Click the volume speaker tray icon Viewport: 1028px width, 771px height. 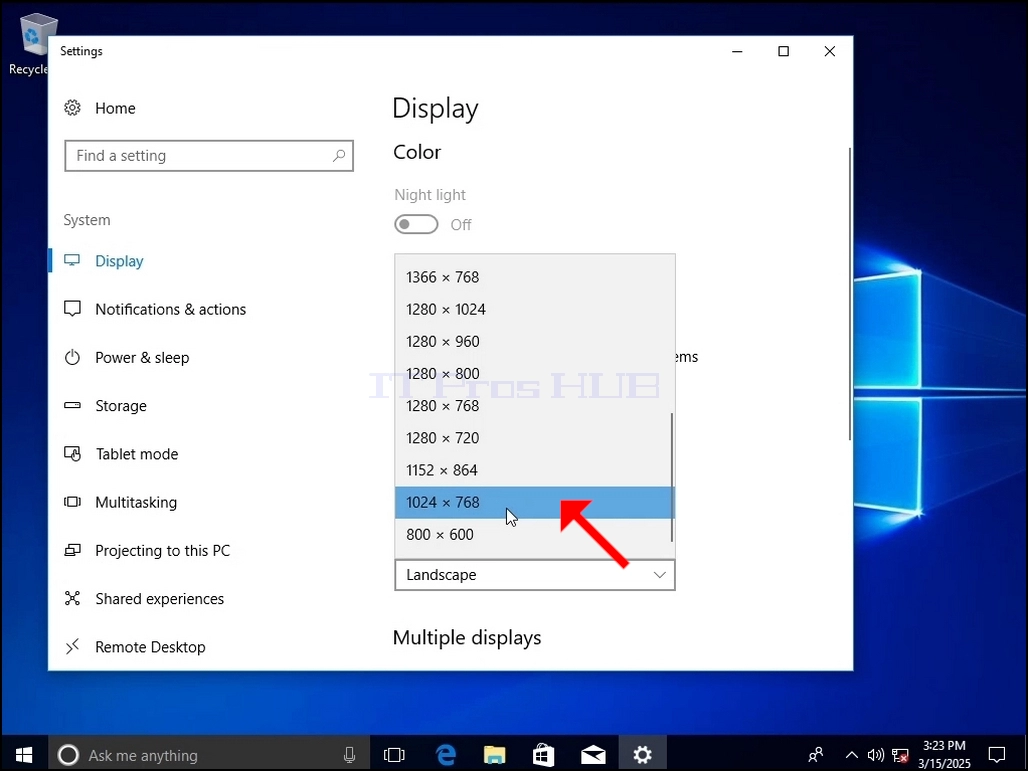coord(875,755)
